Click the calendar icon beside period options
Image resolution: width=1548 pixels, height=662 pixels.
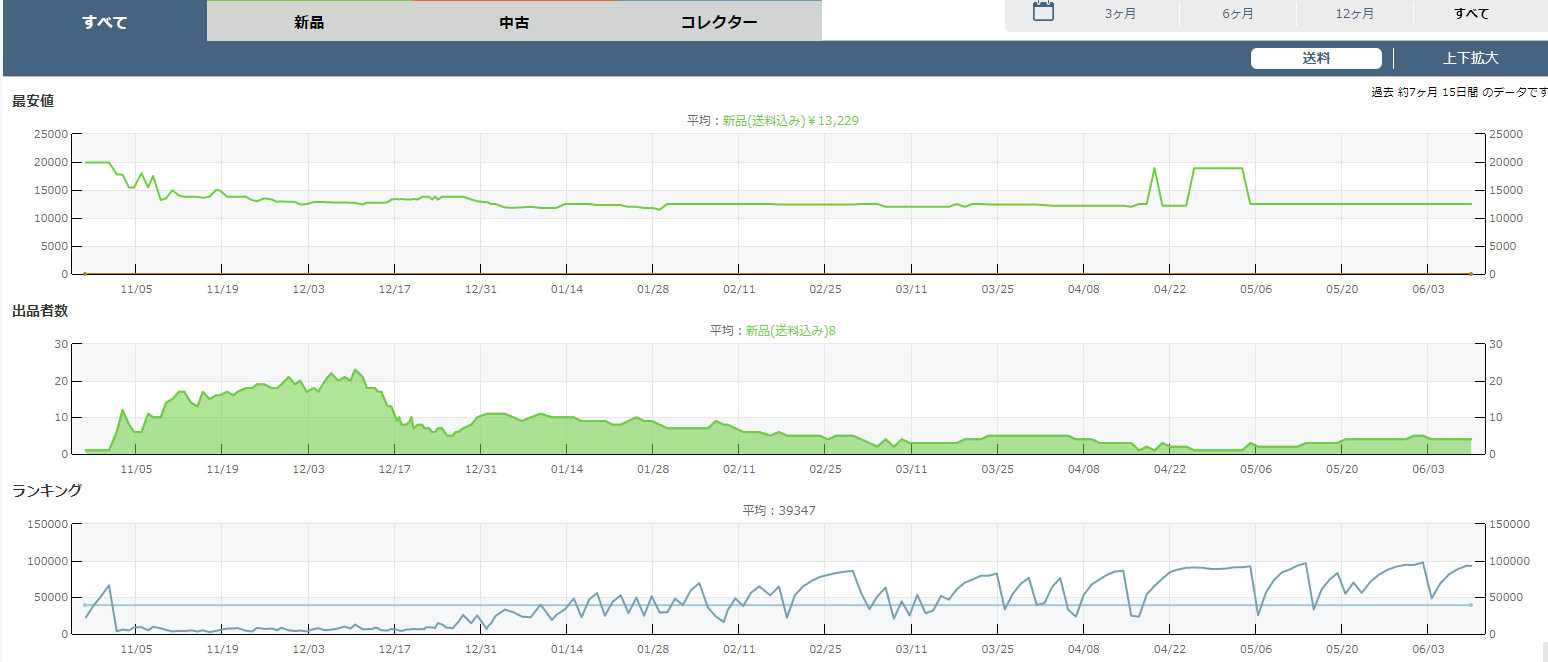(x=1043, y=12)
